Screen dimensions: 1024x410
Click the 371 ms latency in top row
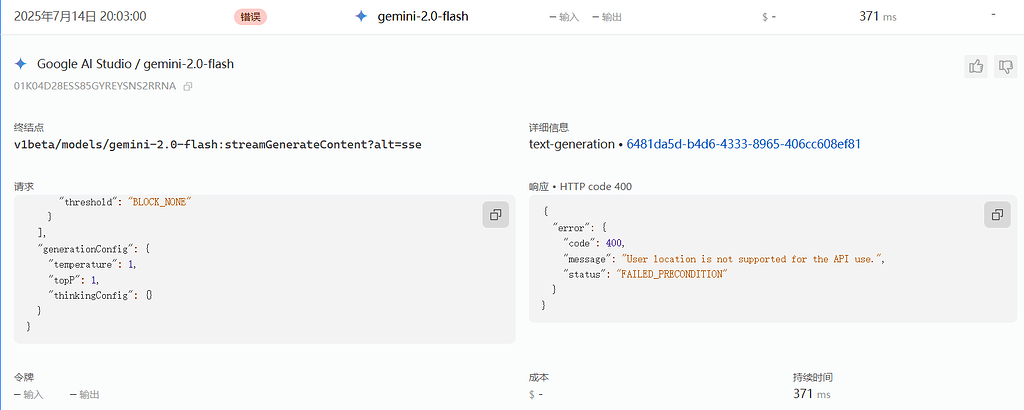(x=878, y=16)
